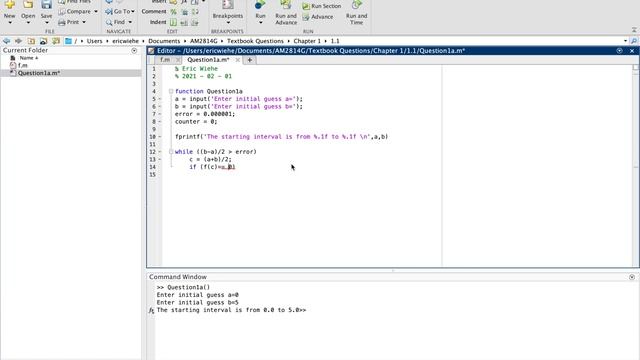This screenshot has height=360, width=640.
Task: Click the Run button
Action: [260, 8]
